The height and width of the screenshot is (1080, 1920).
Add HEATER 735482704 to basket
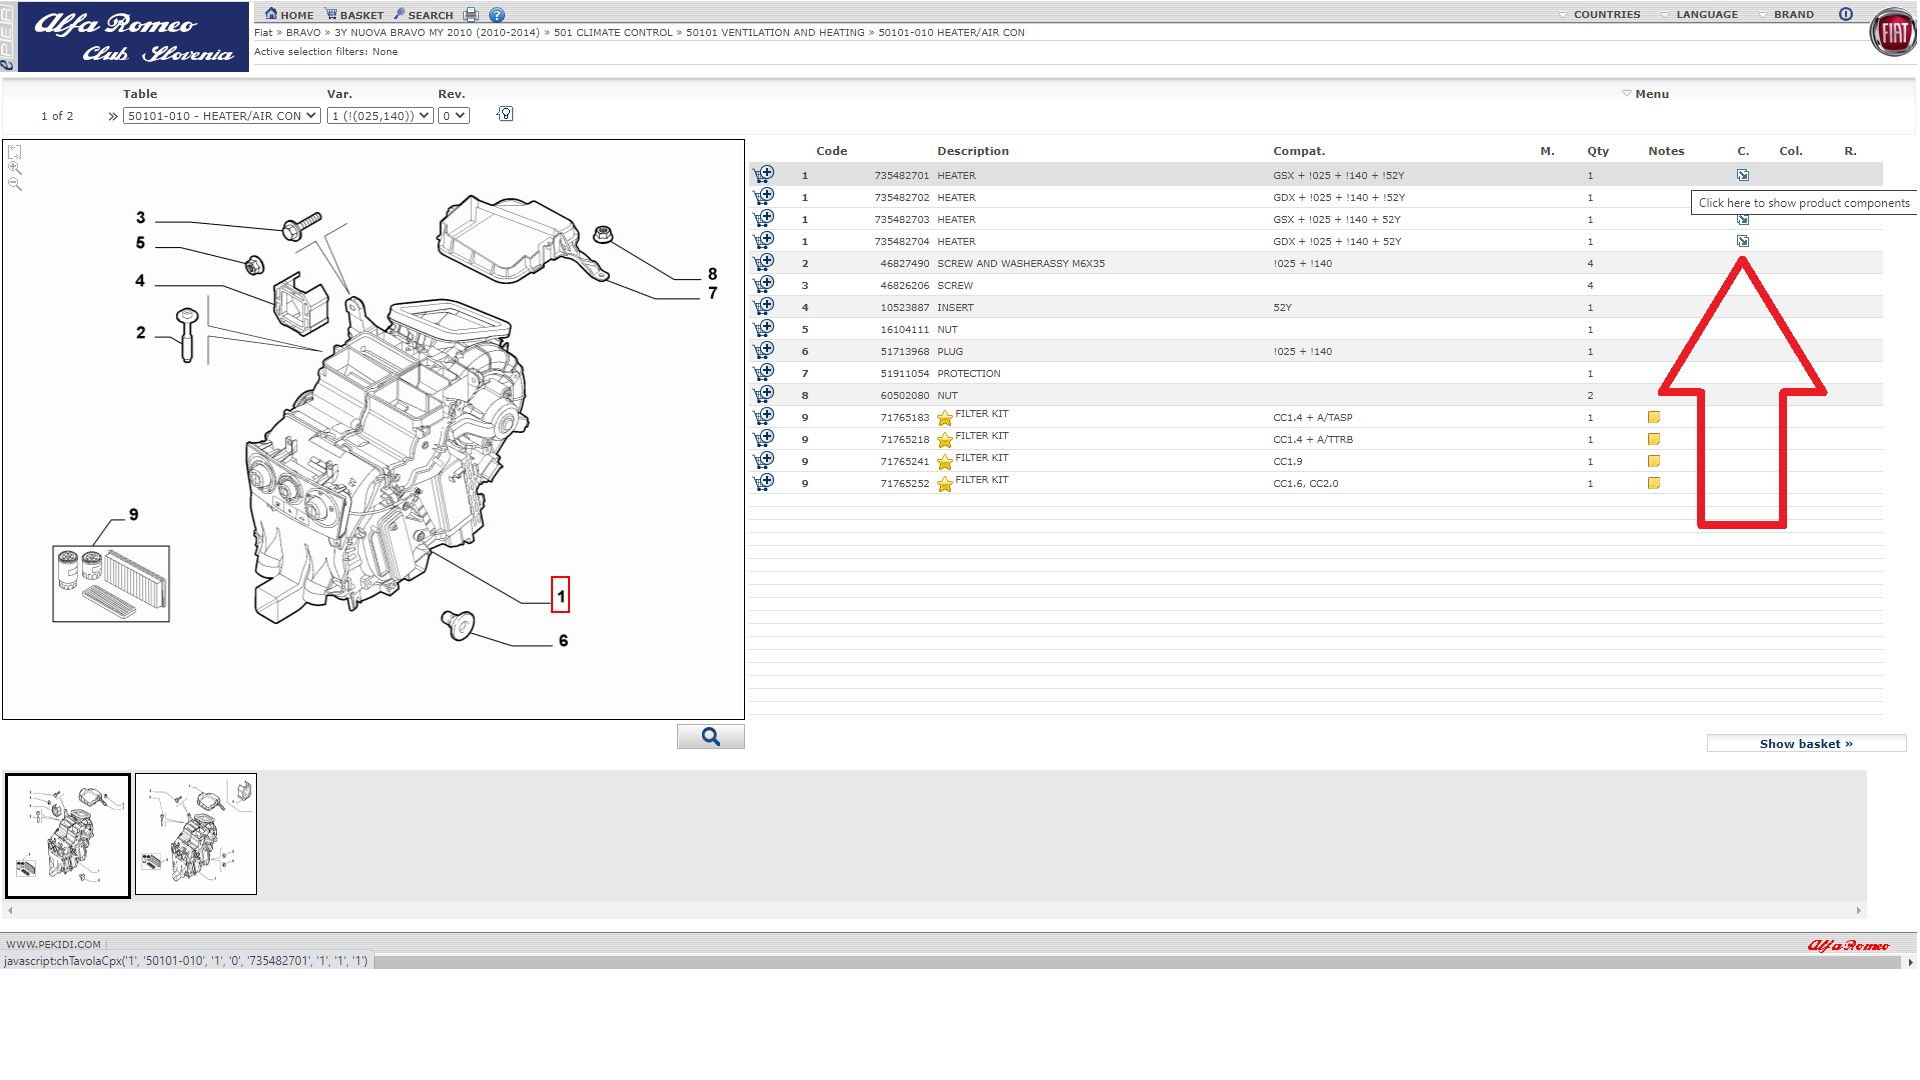pyautogui.click(x=764, y=240)
